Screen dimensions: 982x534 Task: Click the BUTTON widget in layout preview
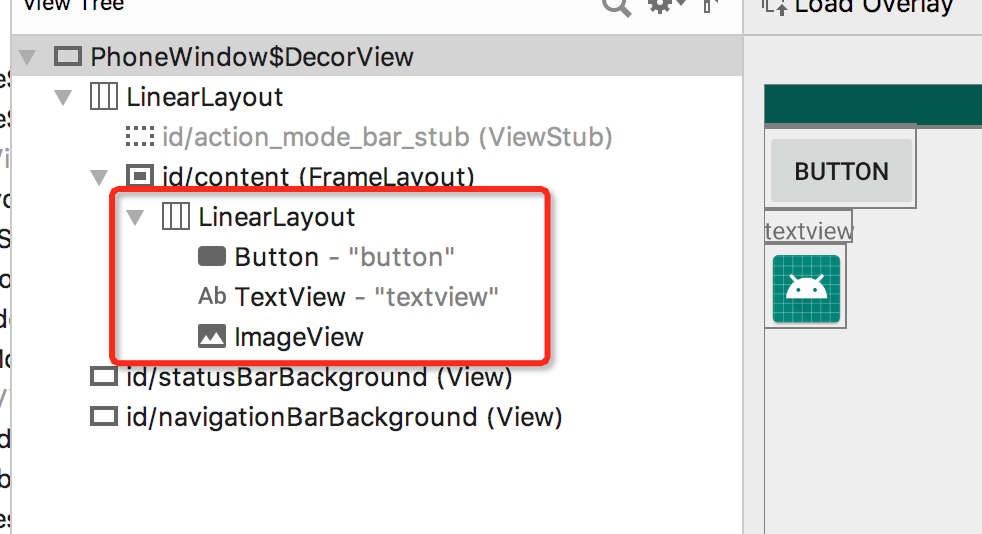click(x=841, y=170)
